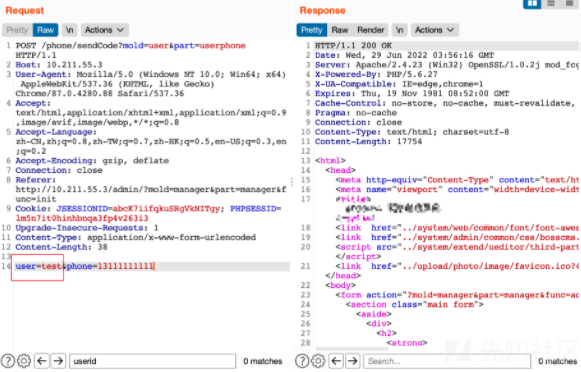
Task: Toggle \n non-printable characters in Request
Action: 69,30
